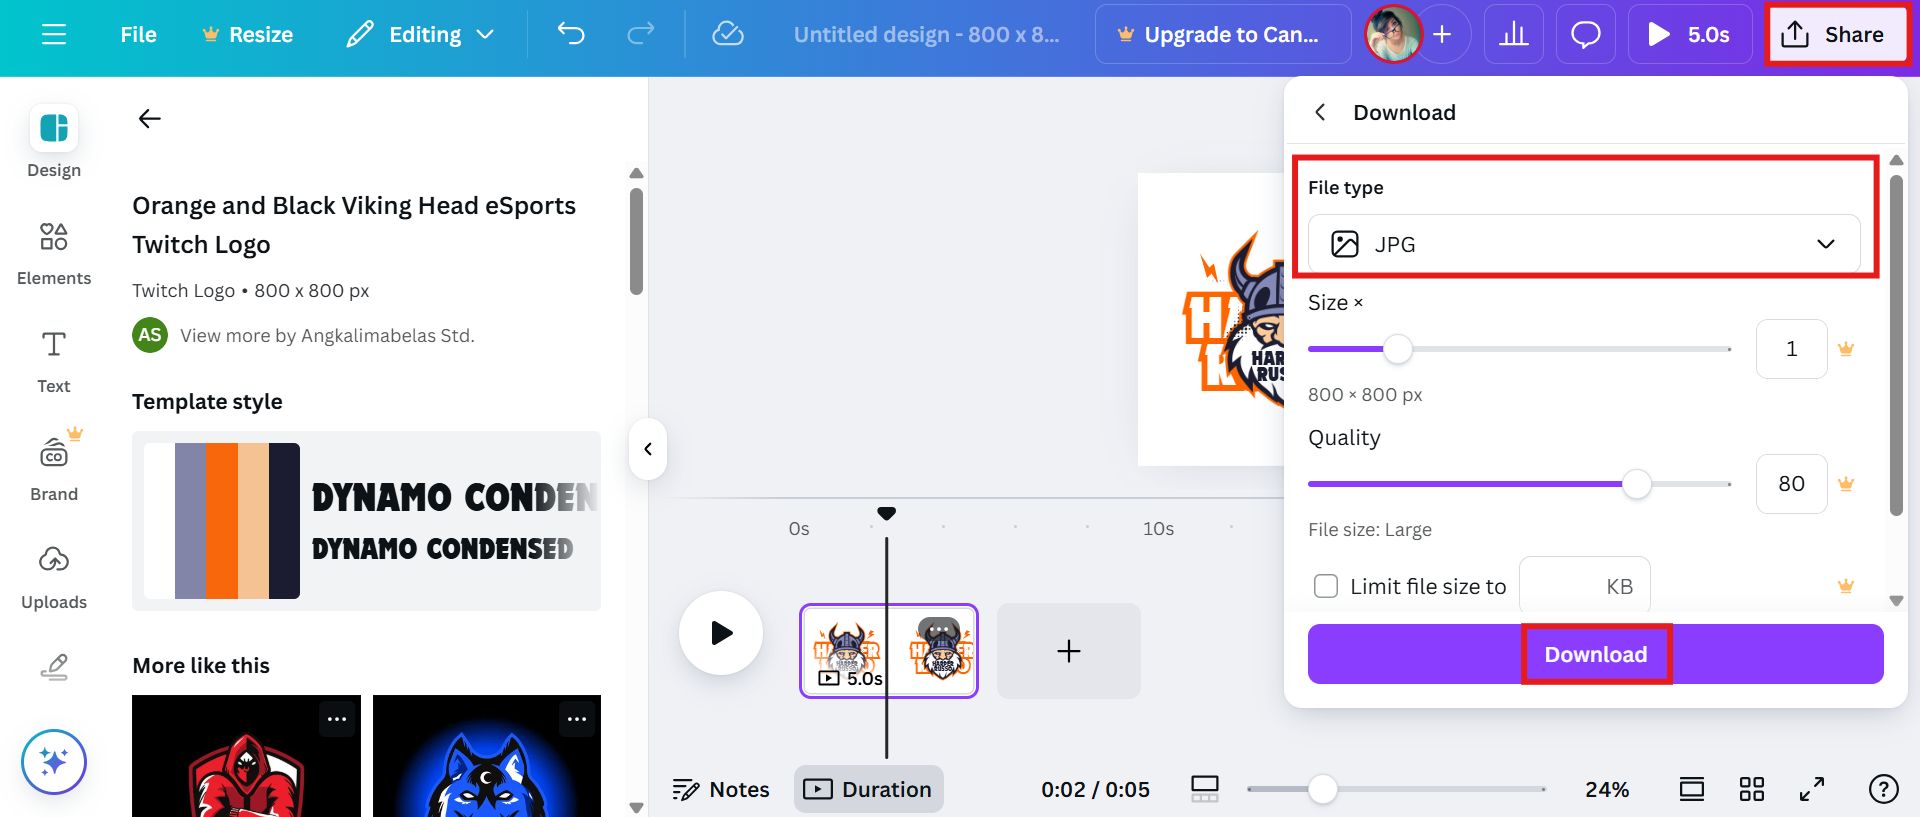Expand the JPG file type dropdown

(1584, 244)
